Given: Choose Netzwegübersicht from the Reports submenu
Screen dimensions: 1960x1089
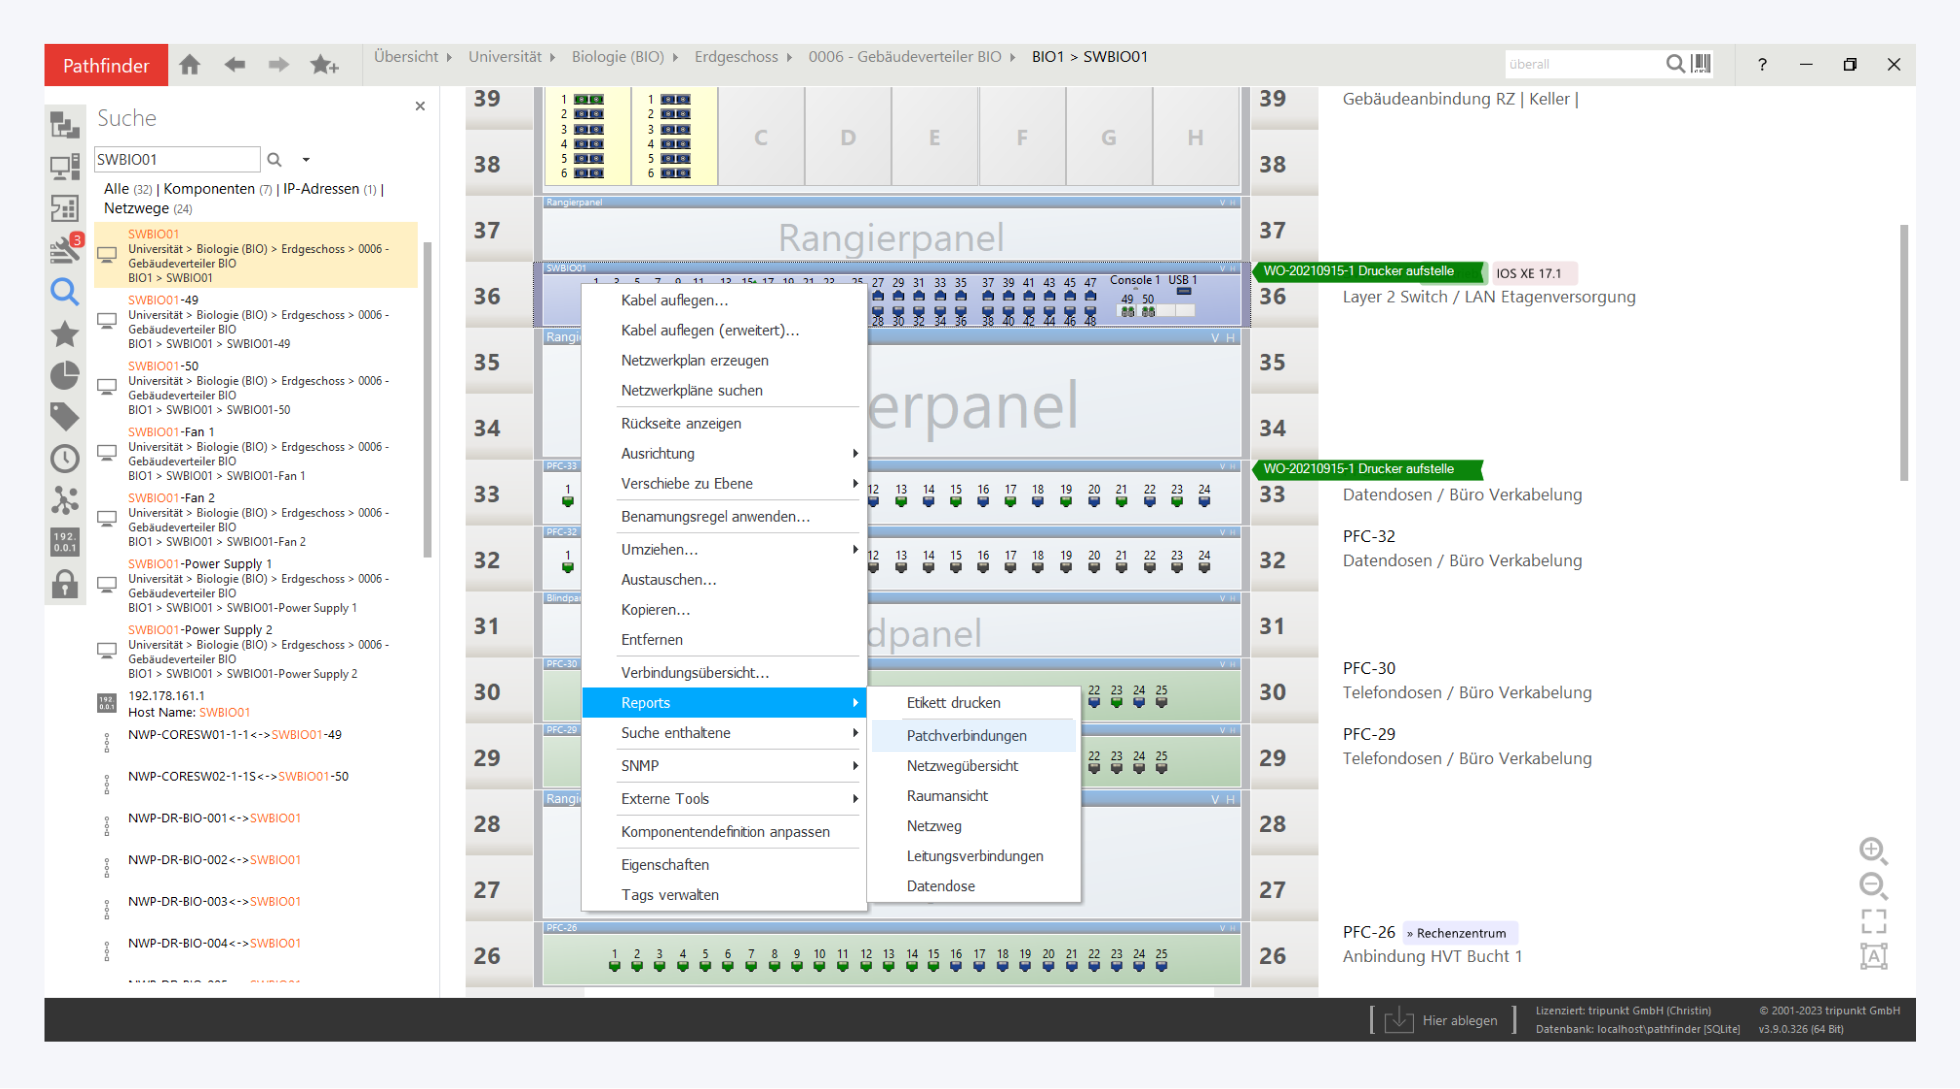Looking at the screenshot, I should click(962, 765).
